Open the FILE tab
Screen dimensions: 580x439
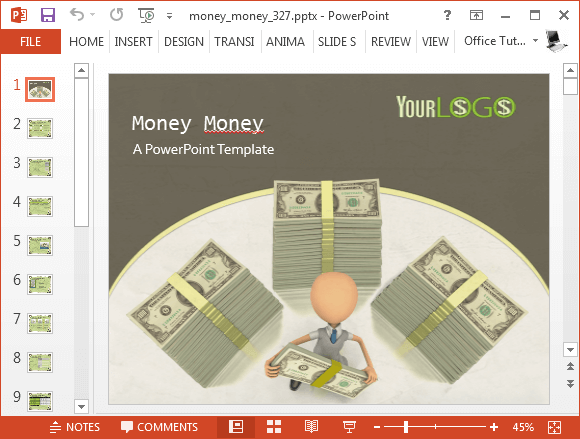pyautogui.click(x=30, y=41)
